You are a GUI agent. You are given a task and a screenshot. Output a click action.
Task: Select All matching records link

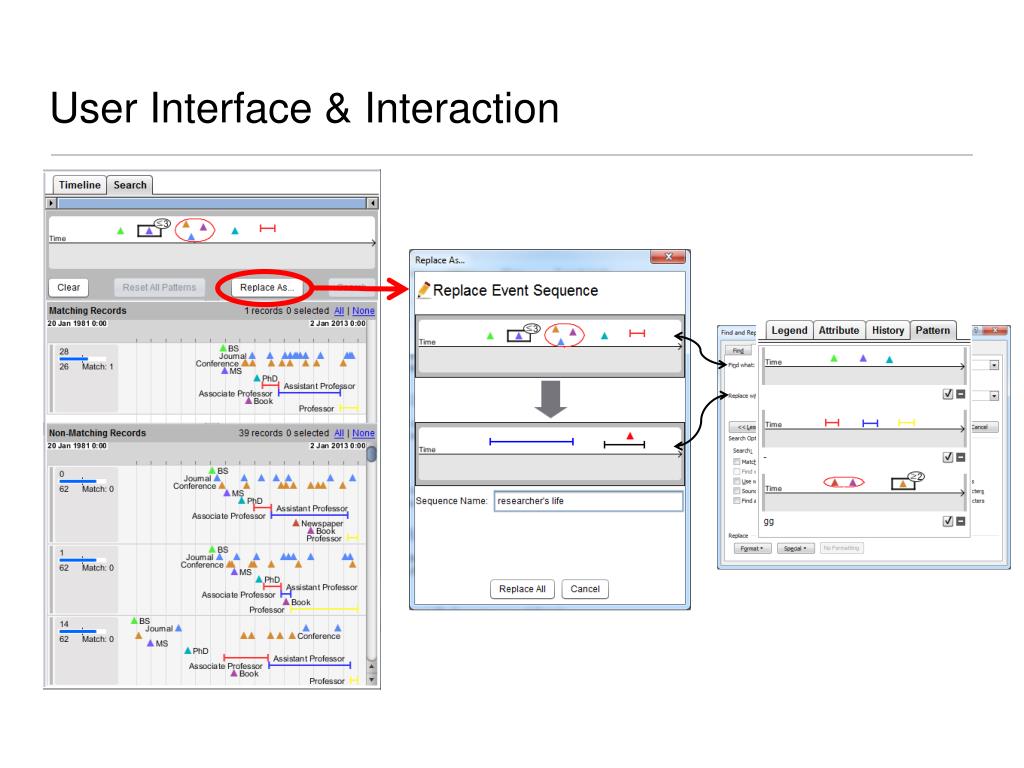pos(339,311)
